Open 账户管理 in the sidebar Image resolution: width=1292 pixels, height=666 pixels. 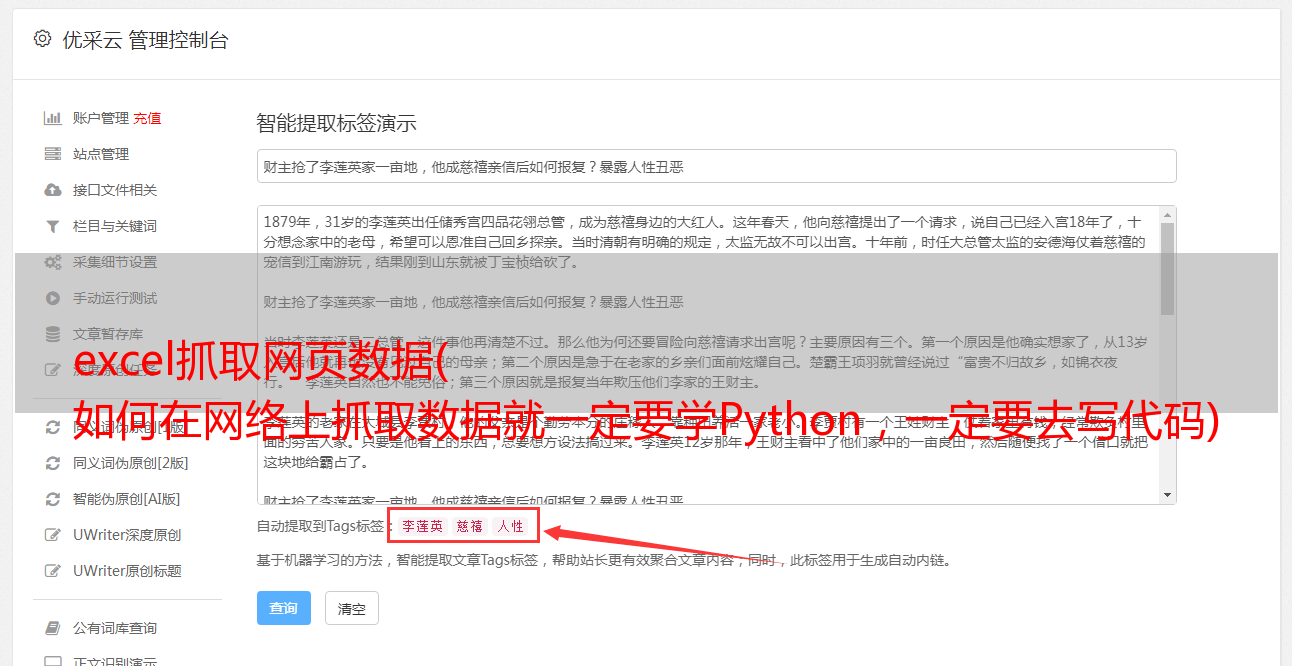tap(101, 118)
